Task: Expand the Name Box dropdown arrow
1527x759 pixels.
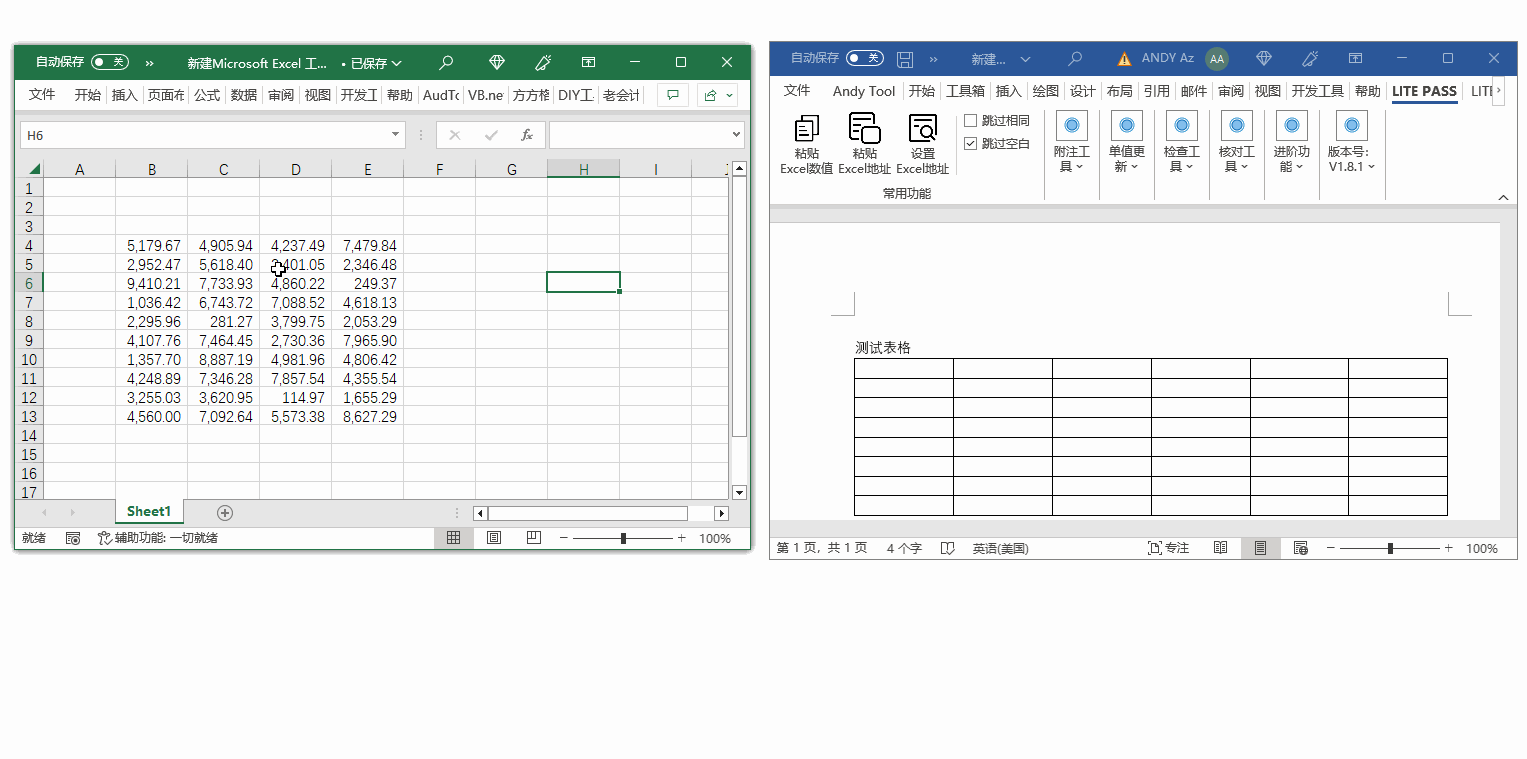Action: pyautogui.click(x=396, y=135)
